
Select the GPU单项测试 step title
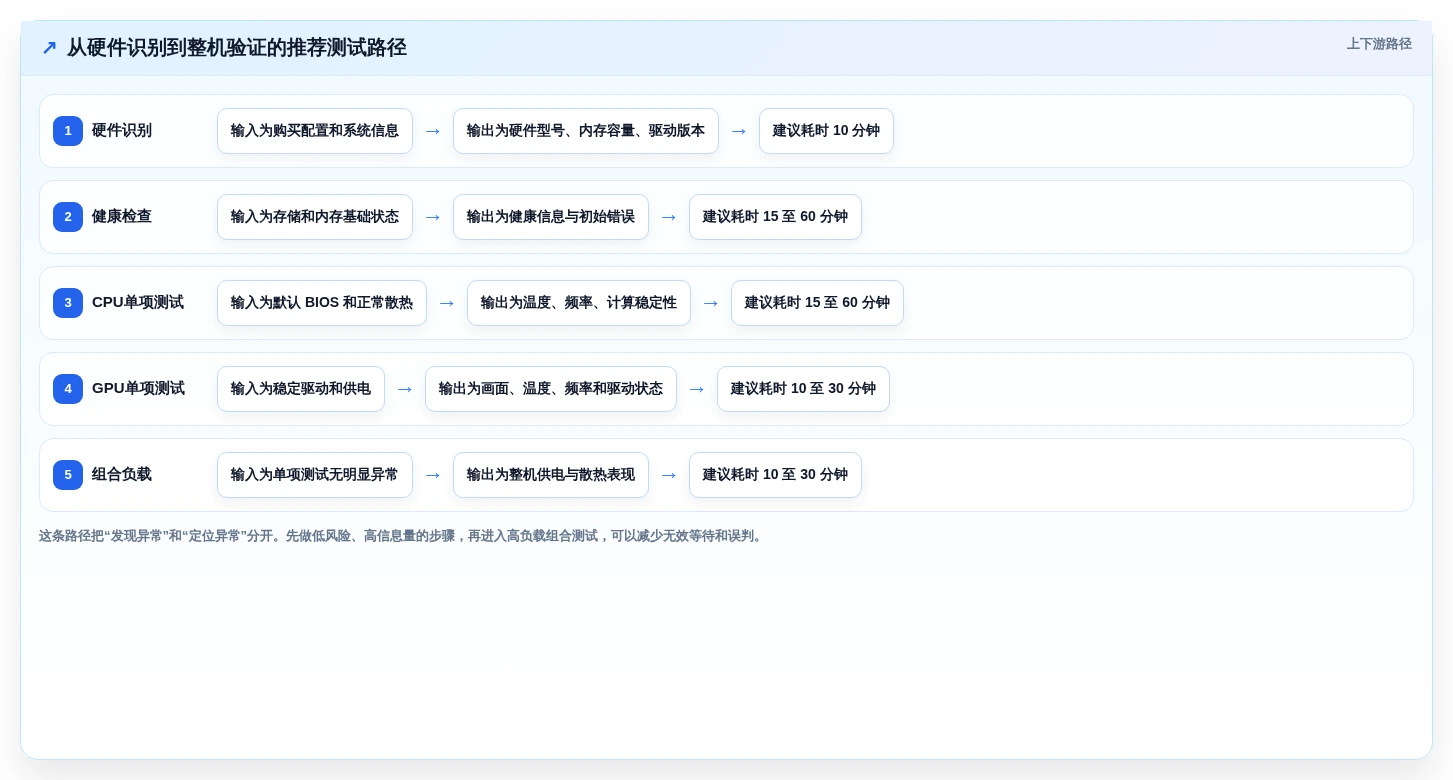coord(138,389)
